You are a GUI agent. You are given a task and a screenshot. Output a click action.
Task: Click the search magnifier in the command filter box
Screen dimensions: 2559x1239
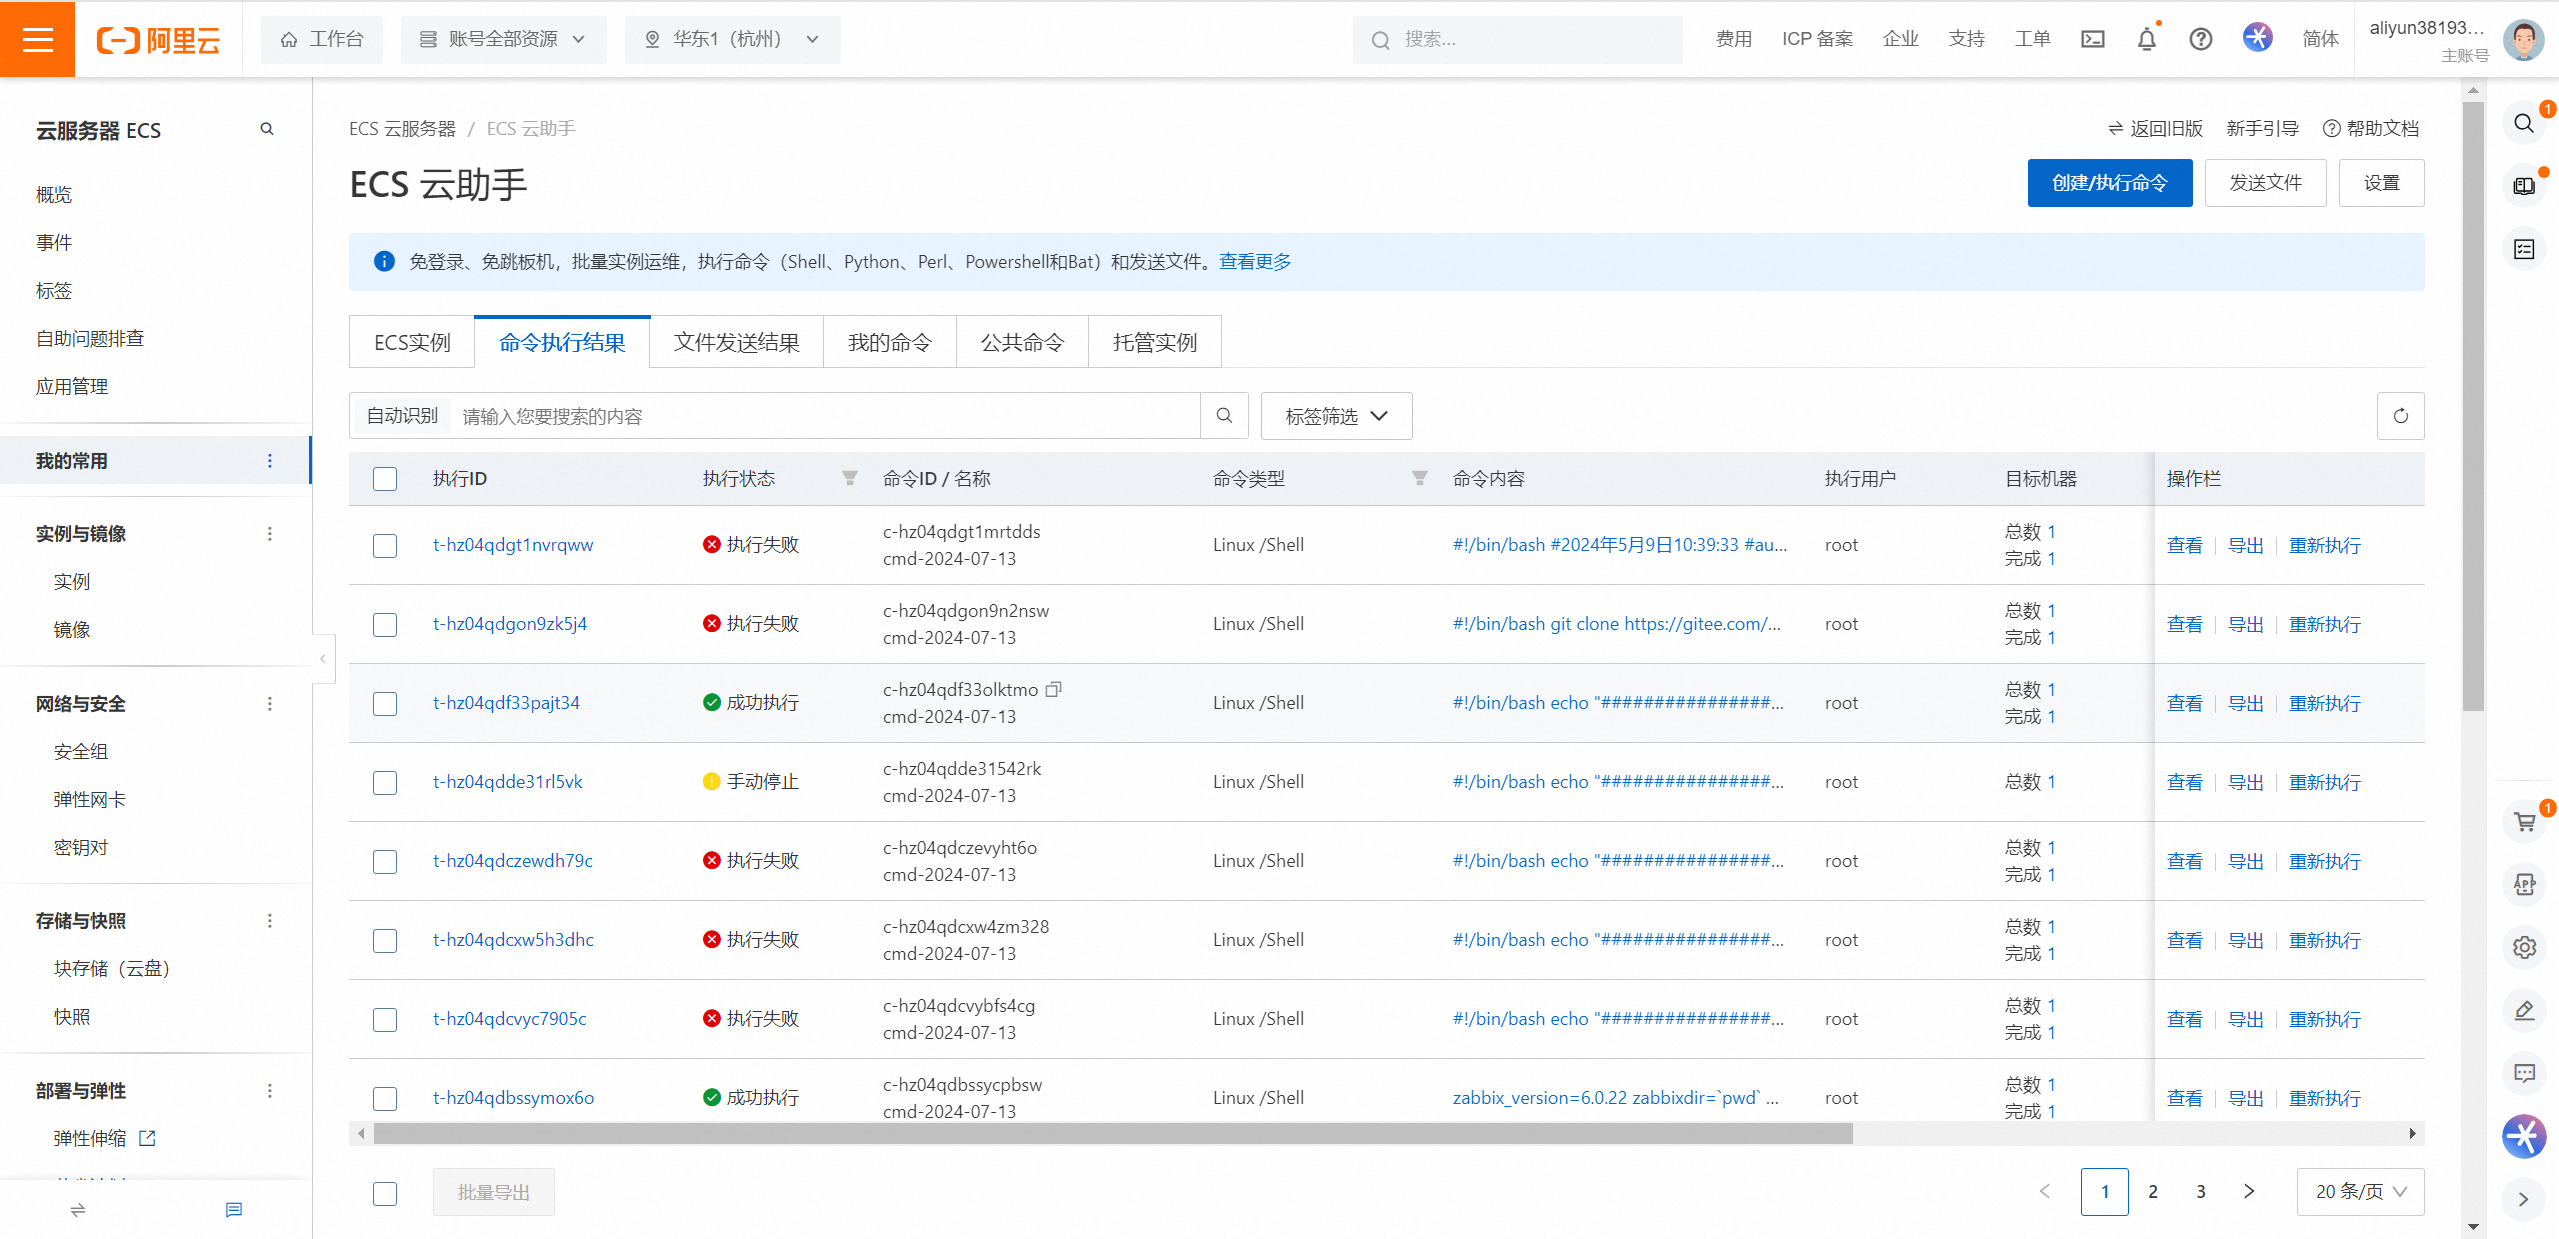tap(1224, 415)
